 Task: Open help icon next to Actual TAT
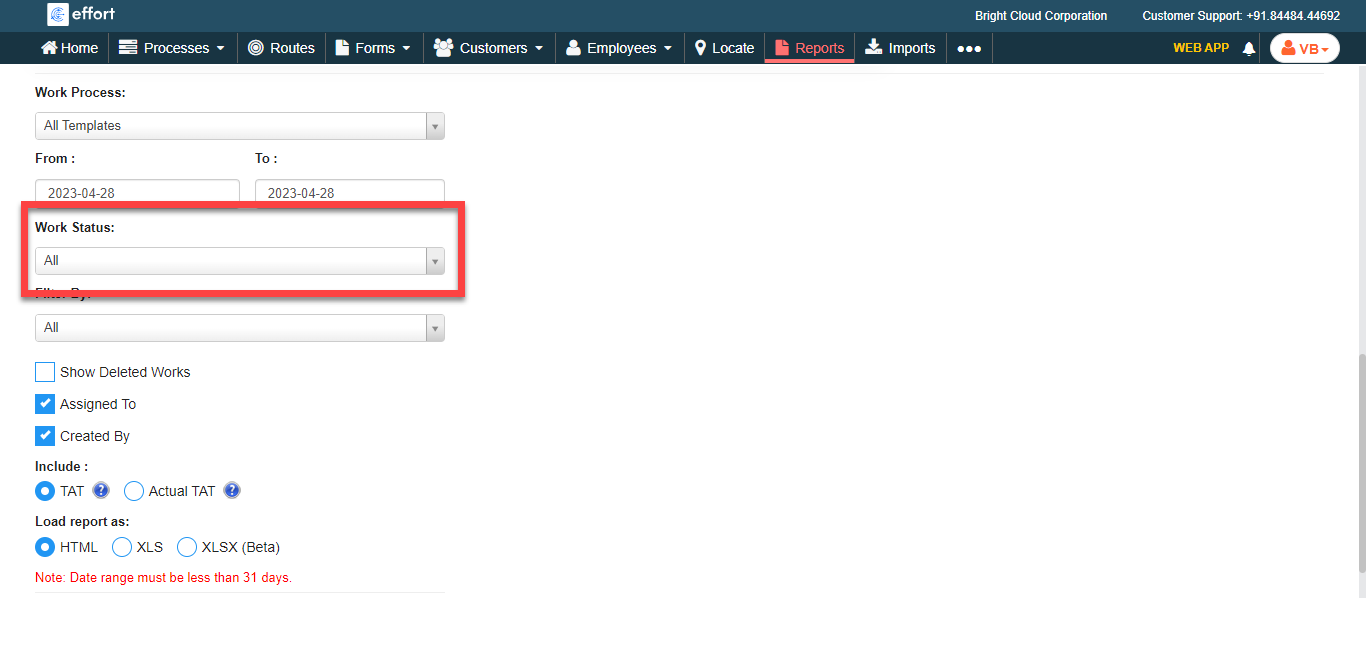tap(232, 491)
